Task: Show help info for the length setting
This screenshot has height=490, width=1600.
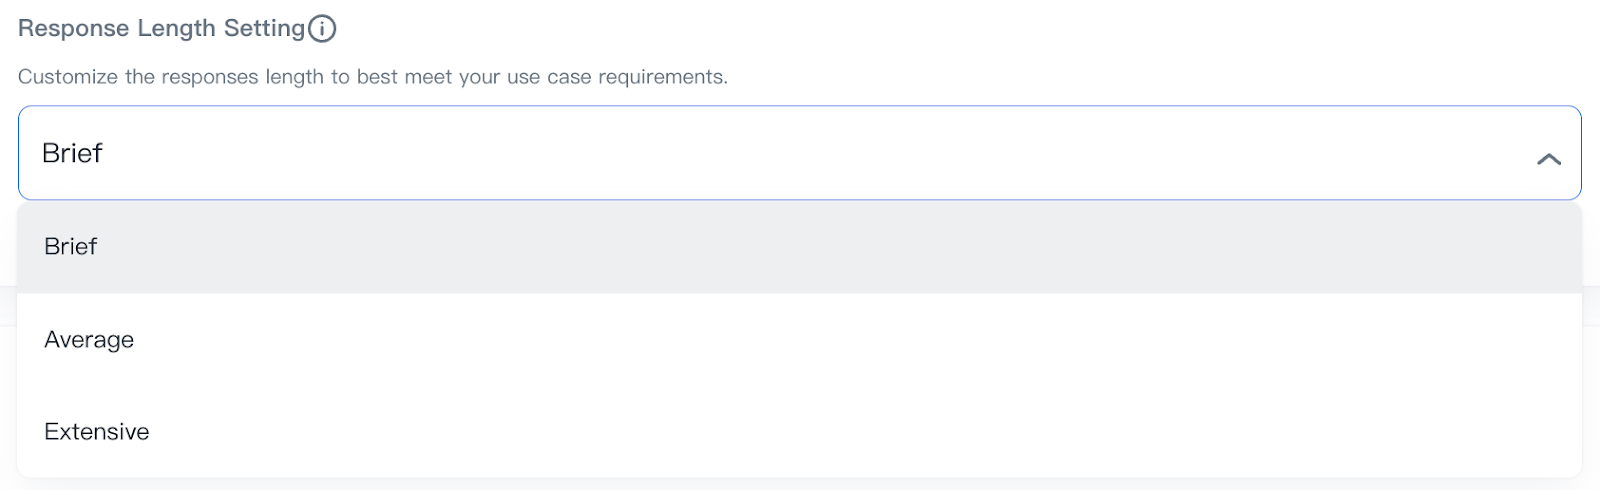Action: click(322, 29)
